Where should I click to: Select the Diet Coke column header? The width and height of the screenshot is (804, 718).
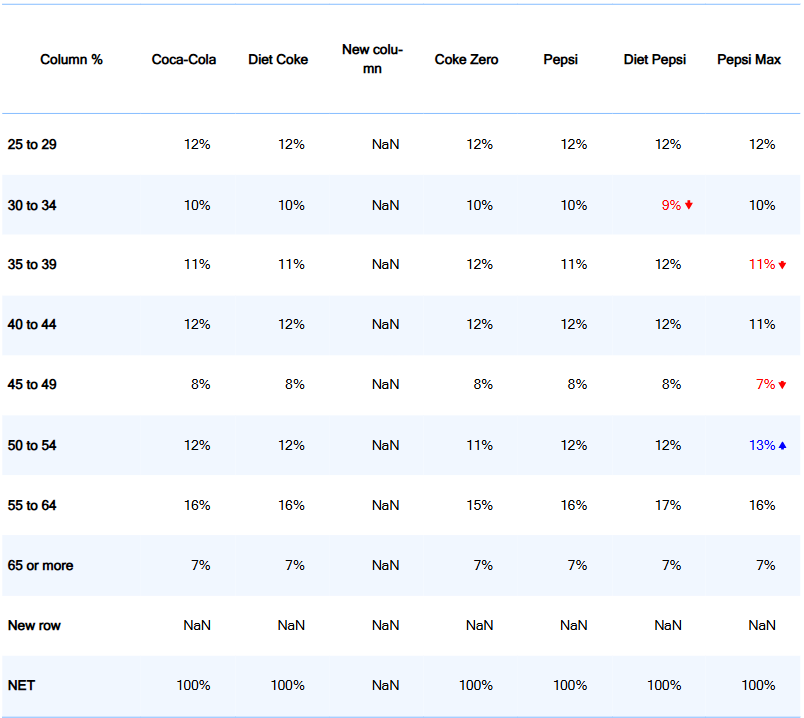coord(278,60)
